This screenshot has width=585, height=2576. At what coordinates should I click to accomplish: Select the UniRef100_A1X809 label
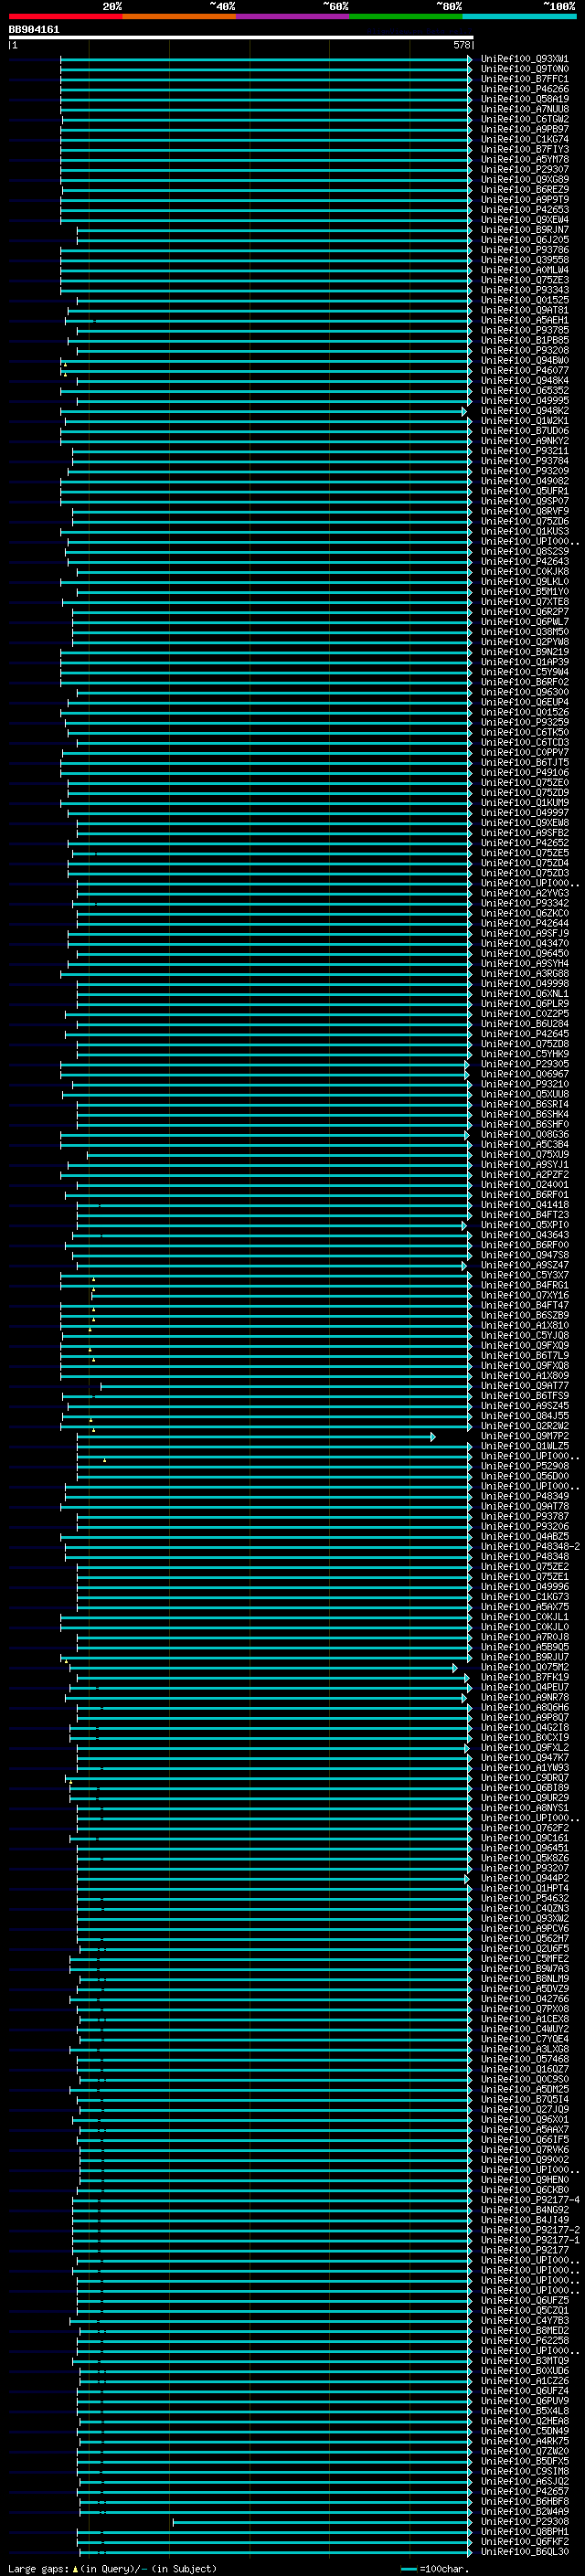[x=524, y=1376]
